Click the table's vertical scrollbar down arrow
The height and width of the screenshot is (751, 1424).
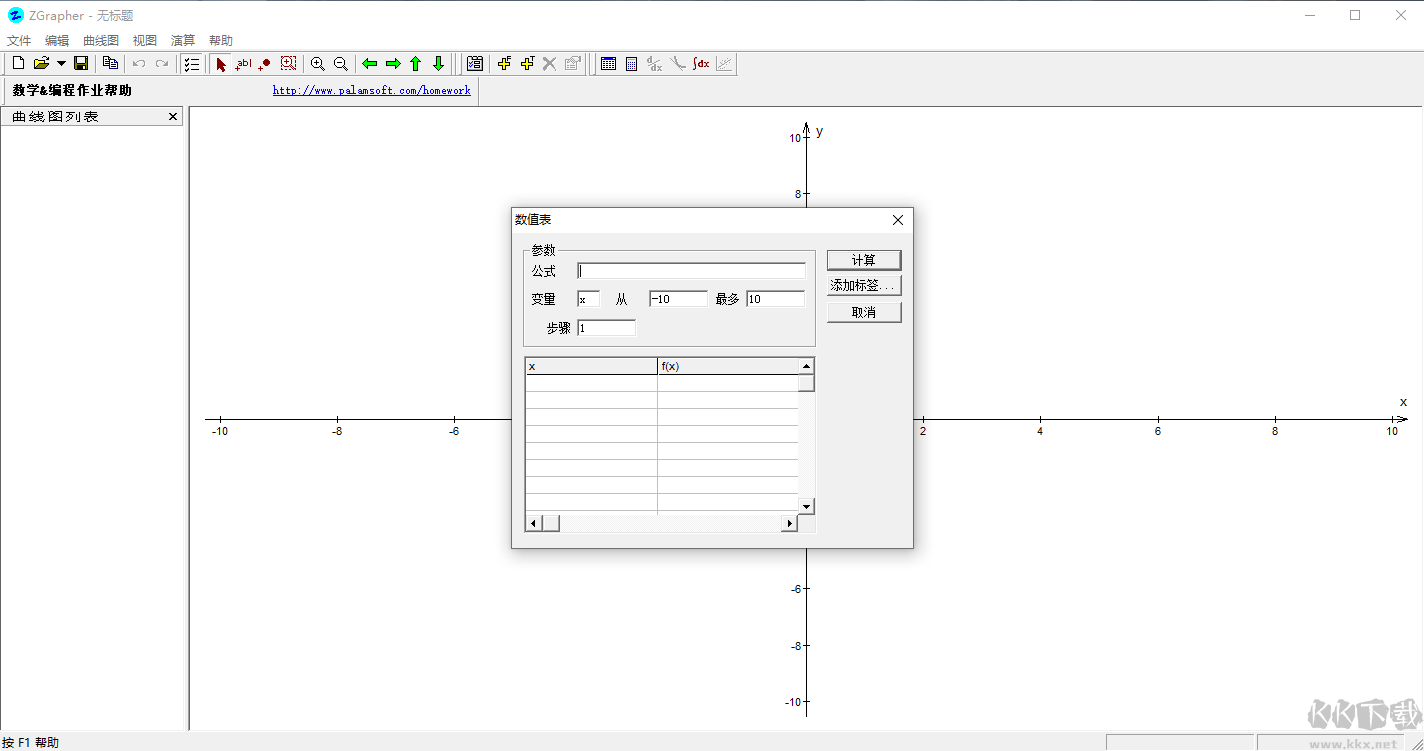(x=806, y=506)
